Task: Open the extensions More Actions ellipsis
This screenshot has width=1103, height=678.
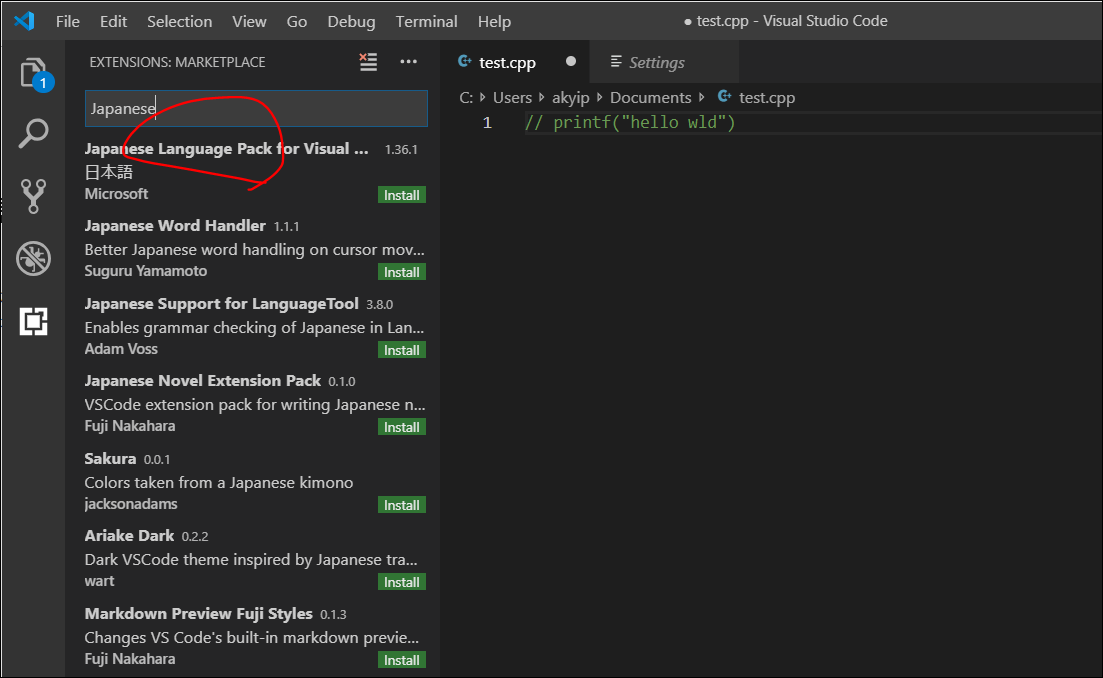Action: pos(408,62)
